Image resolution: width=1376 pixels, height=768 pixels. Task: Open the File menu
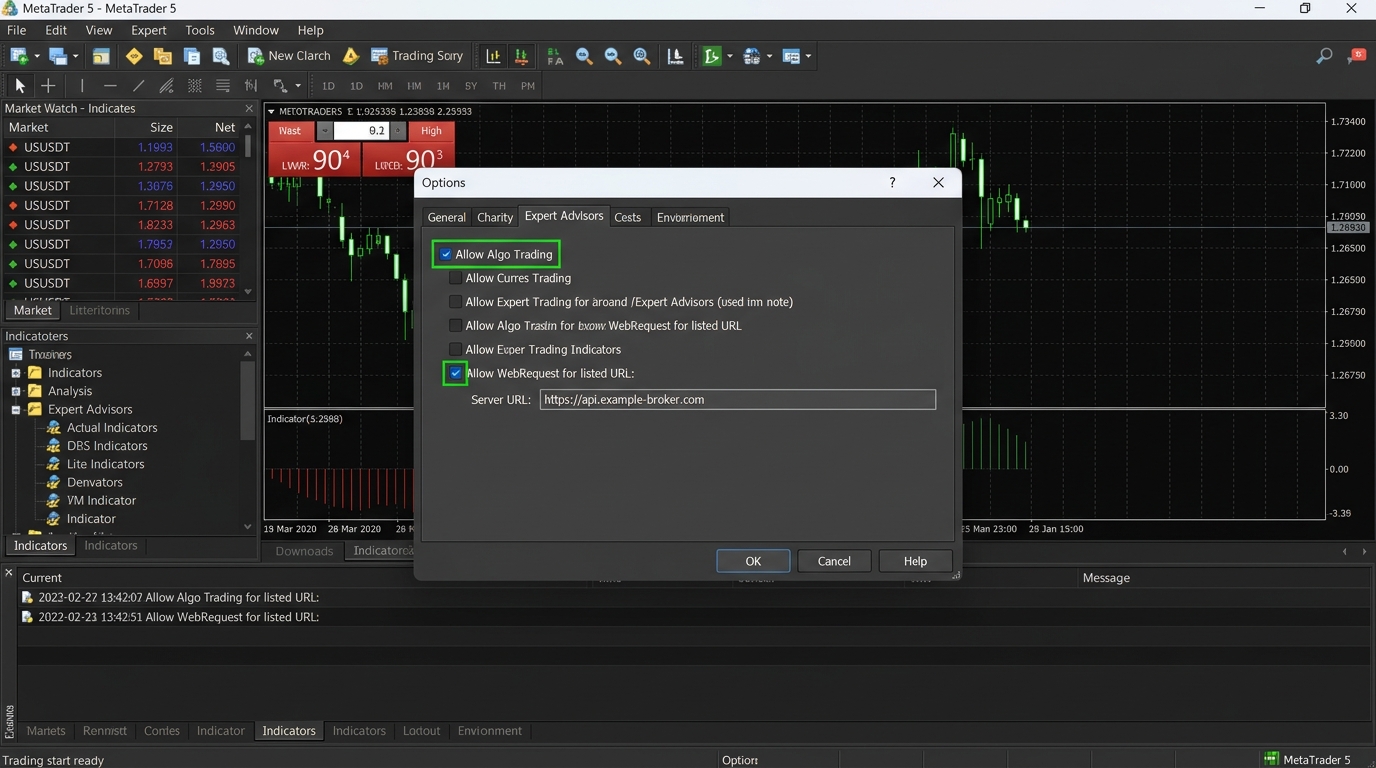[x=17, y=30]
